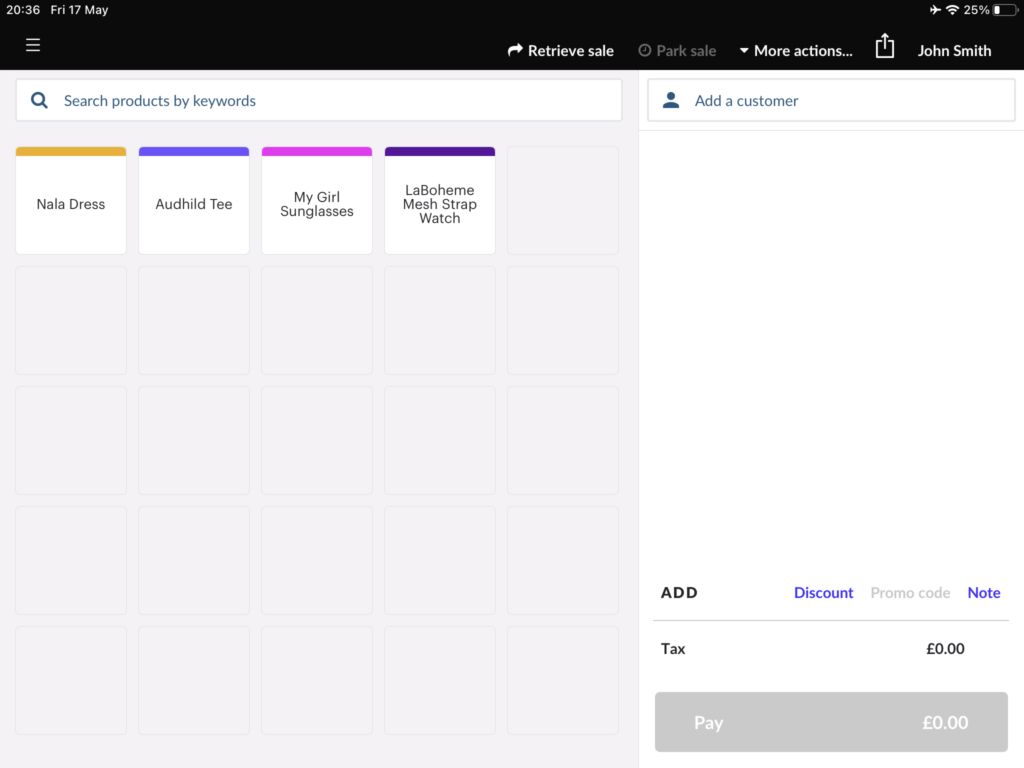Viewport: 1024px width, 768px height.
Task: Select the Tax line to adjust tax
Action: pos(673,648)
